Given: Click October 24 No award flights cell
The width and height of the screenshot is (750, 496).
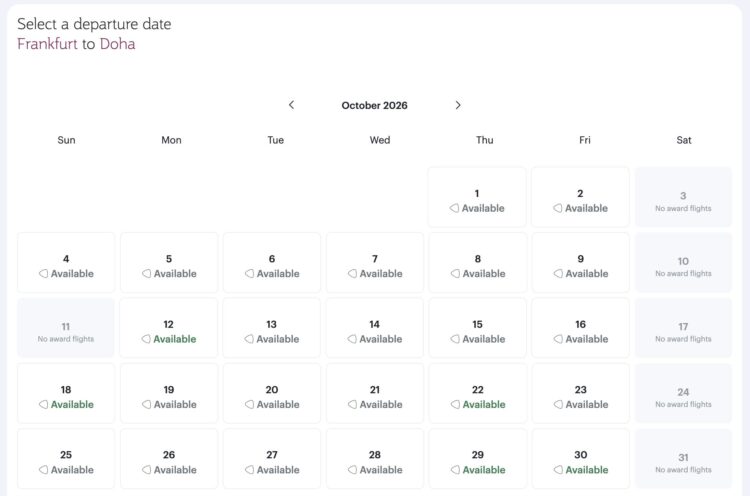Looking at the screenshot, I should [683, 393].
